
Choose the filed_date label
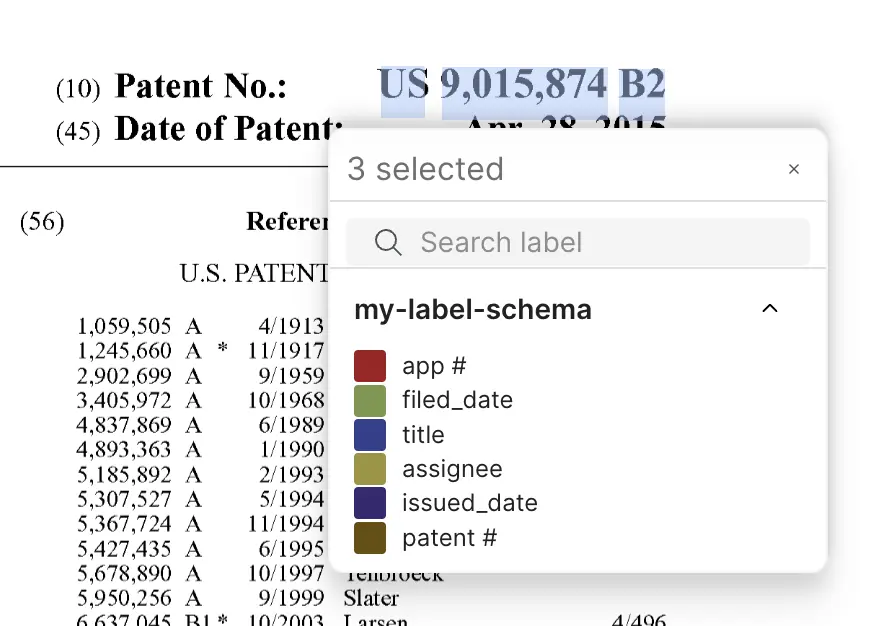point(457,400)
